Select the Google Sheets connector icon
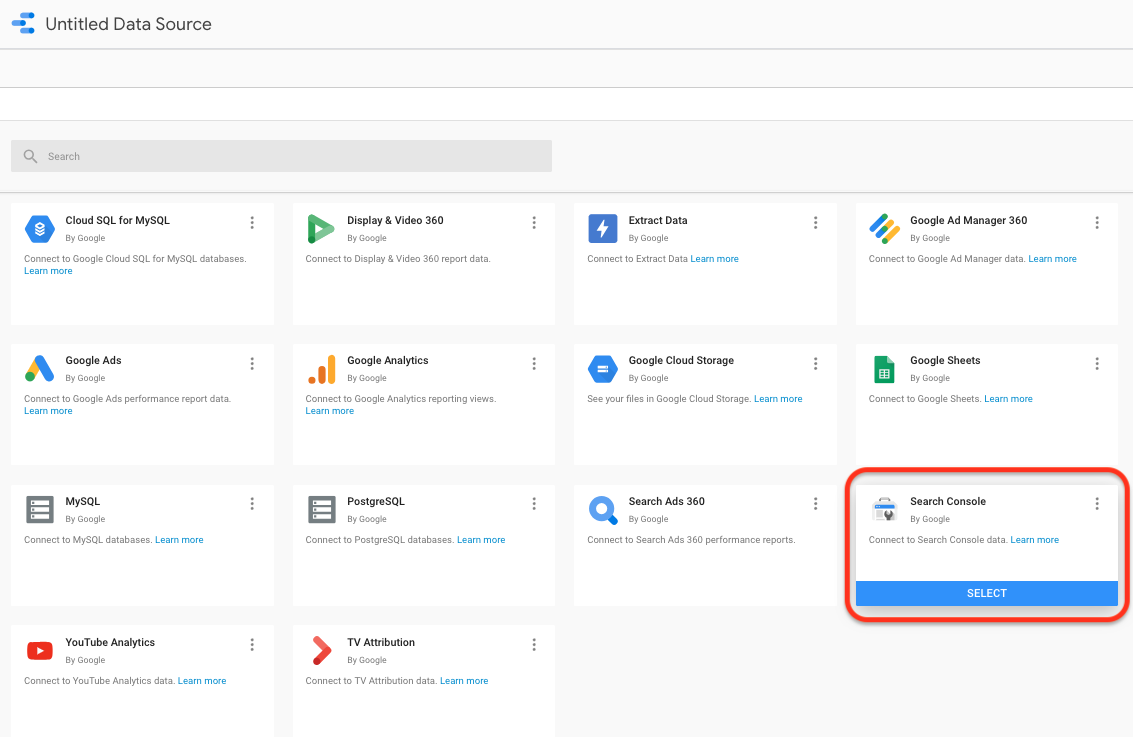The image size is (1133, 737). pos(884,369)
